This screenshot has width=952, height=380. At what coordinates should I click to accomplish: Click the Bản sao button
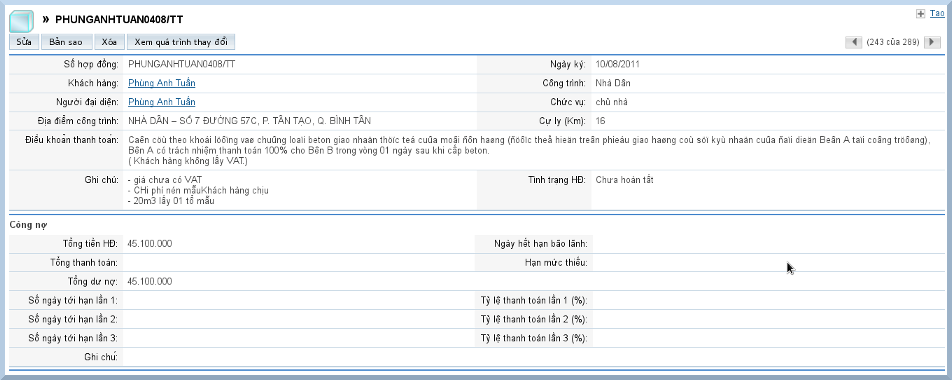coord(66,42)
